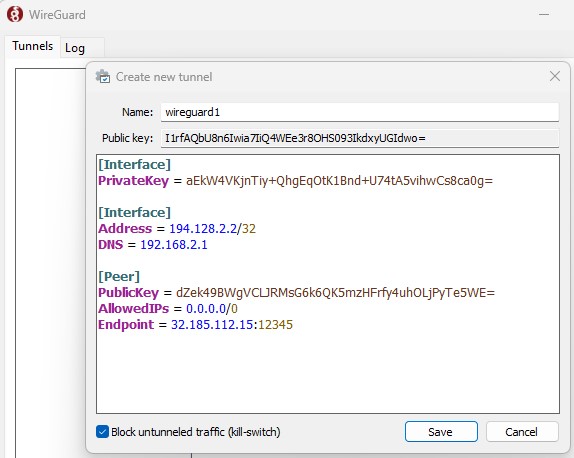
Task: Click the Create new tunnel dialog icon
Action: tap(103, 77)
